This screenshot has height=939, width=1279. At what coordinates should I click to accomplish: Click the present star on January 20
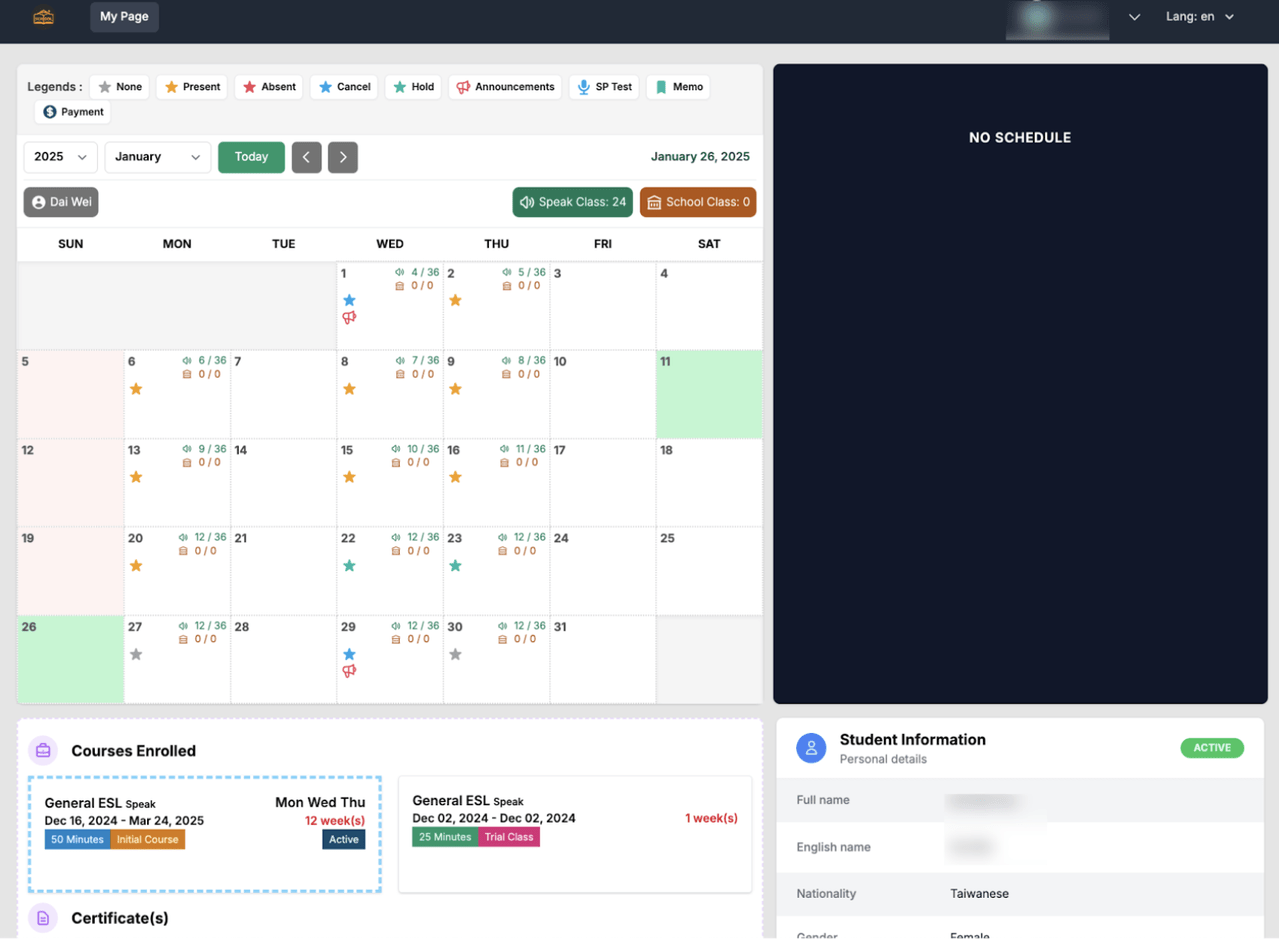(136, 566)
